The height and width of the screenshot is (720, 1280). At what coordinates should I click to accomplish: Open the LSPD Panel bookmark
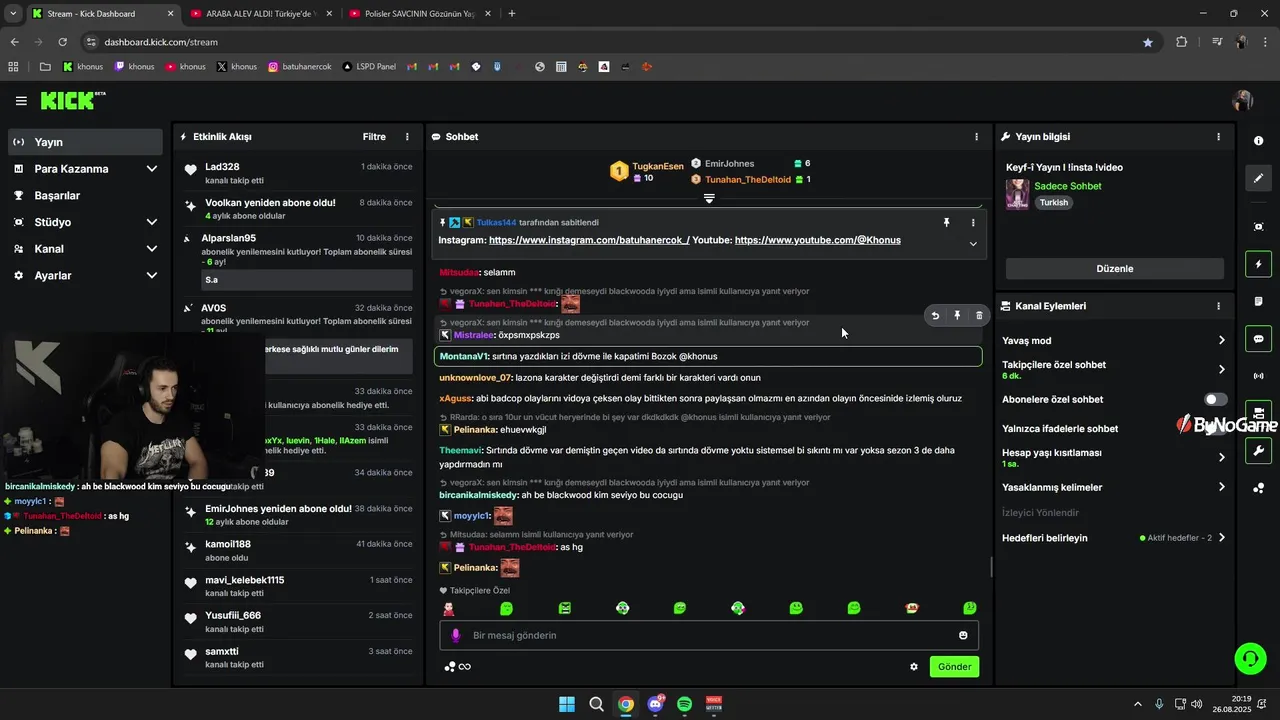coord(369,67)
